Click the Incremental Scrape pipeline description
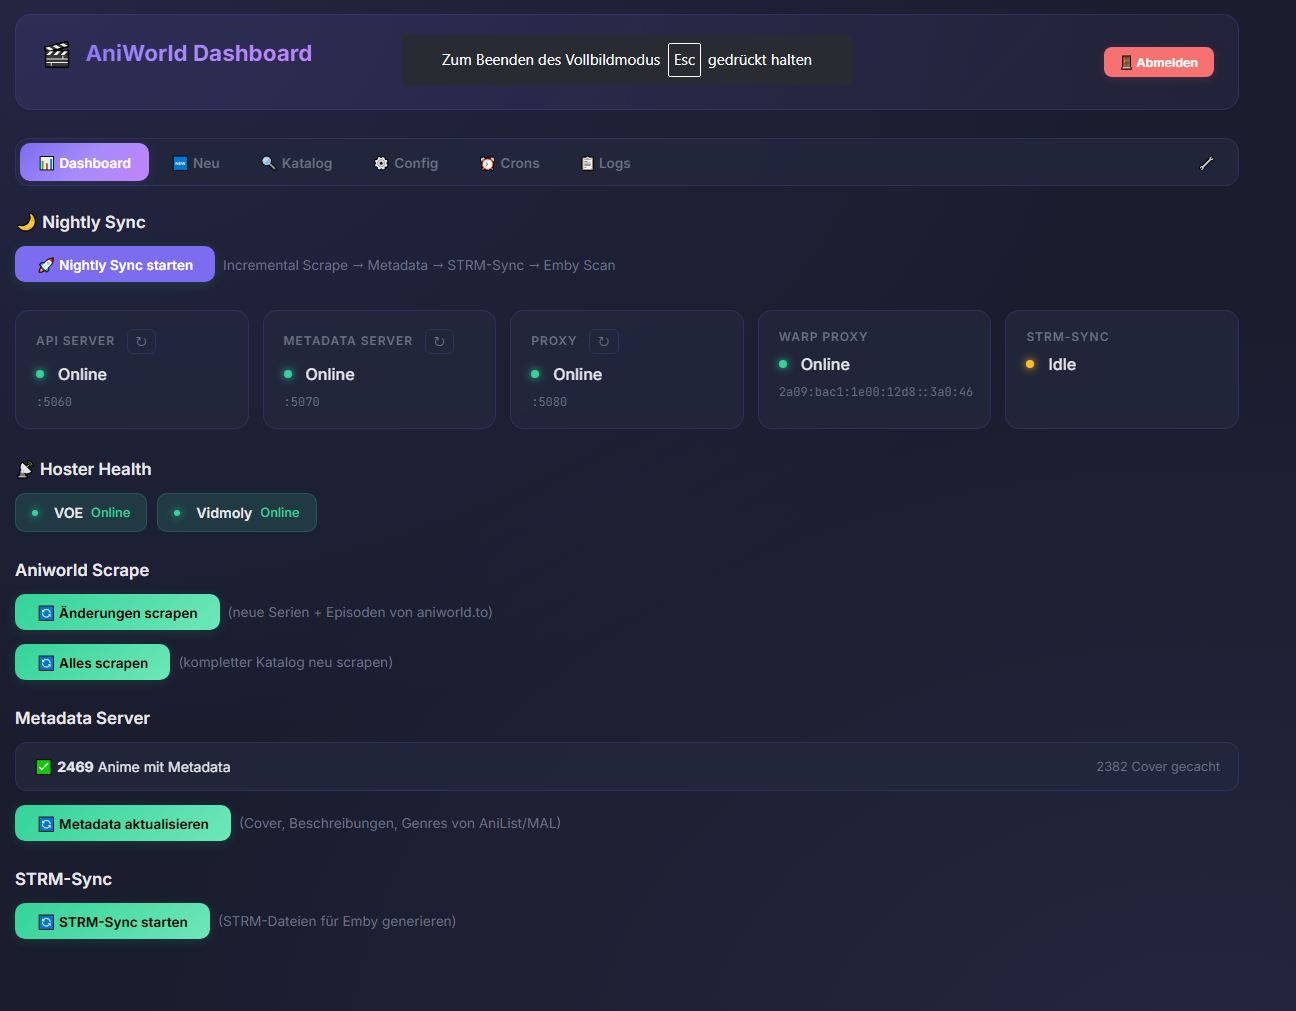1296x1011 pixels. pos(419,265)
